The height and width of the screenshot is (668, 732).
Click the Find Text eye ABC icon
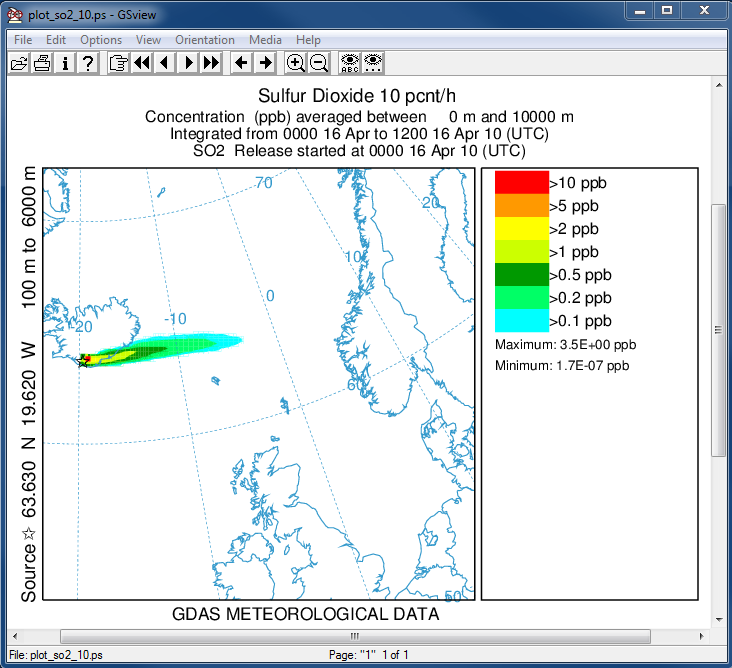(350, 63)
